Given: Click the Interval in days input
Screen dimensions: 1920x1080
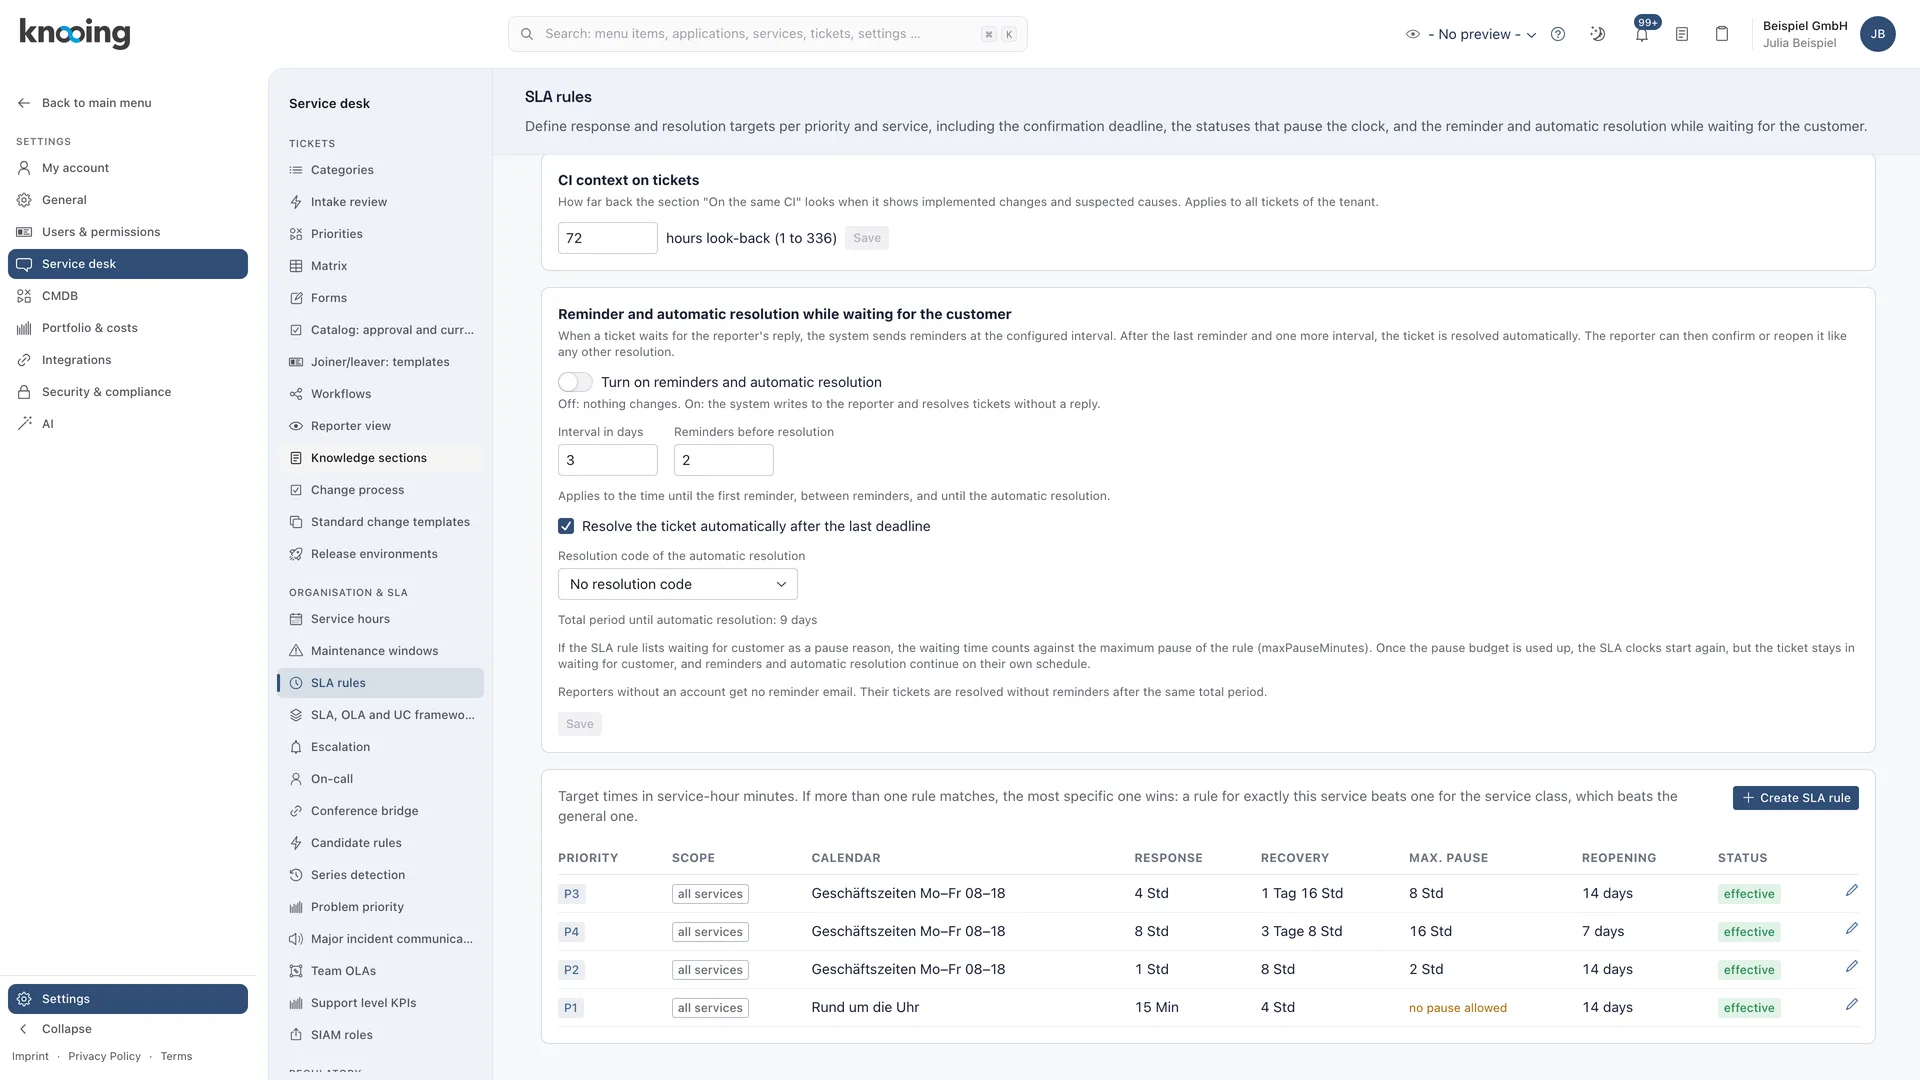Looking at the screenshot, I should click(607, 460).
